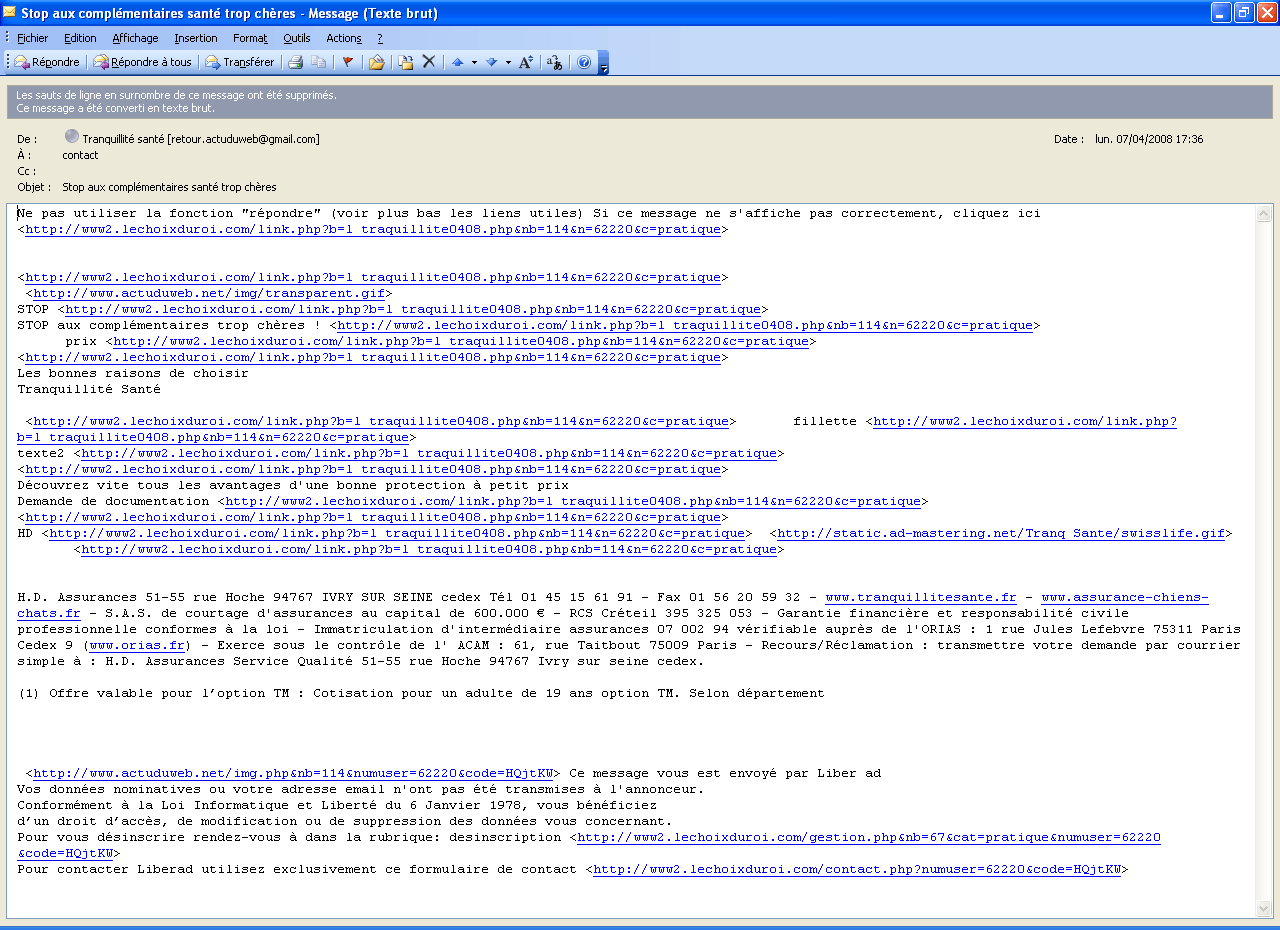Click Répondre à tous in toolbar
The height and width of the screenshot is (930, 1280).
(142, 62)
